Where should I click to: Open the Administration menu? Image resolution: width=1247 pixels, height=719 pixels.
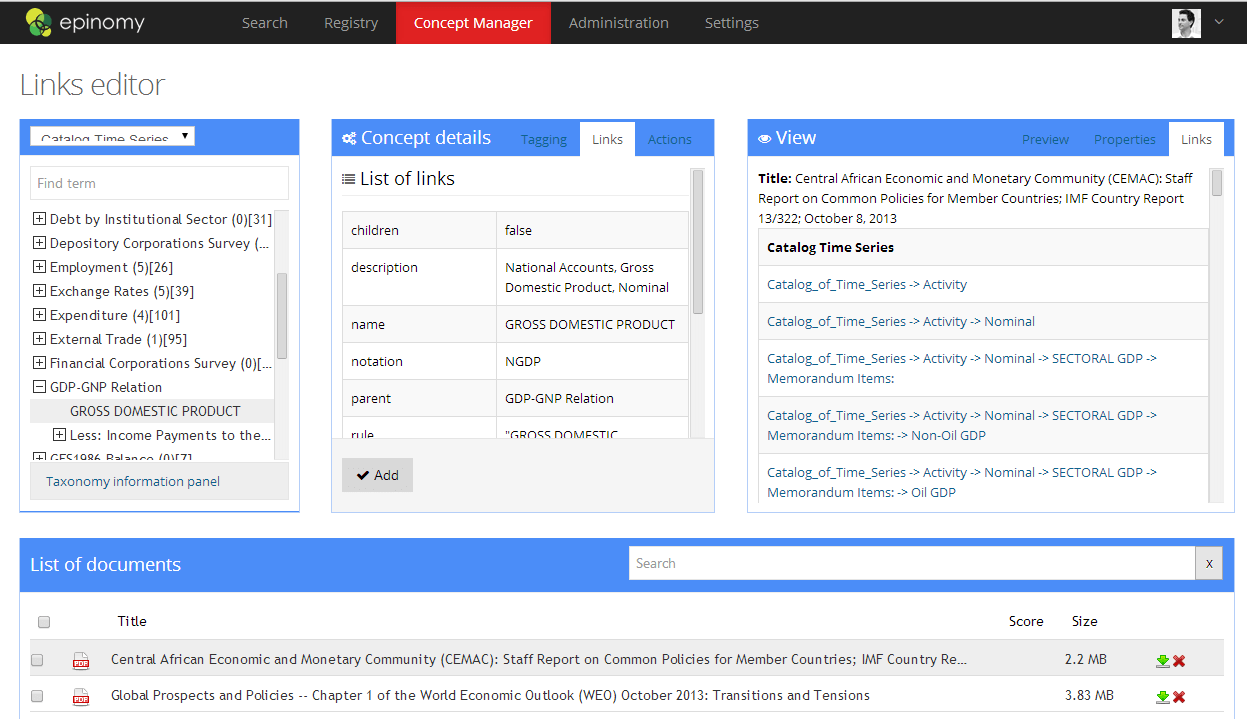click(618, 22)
